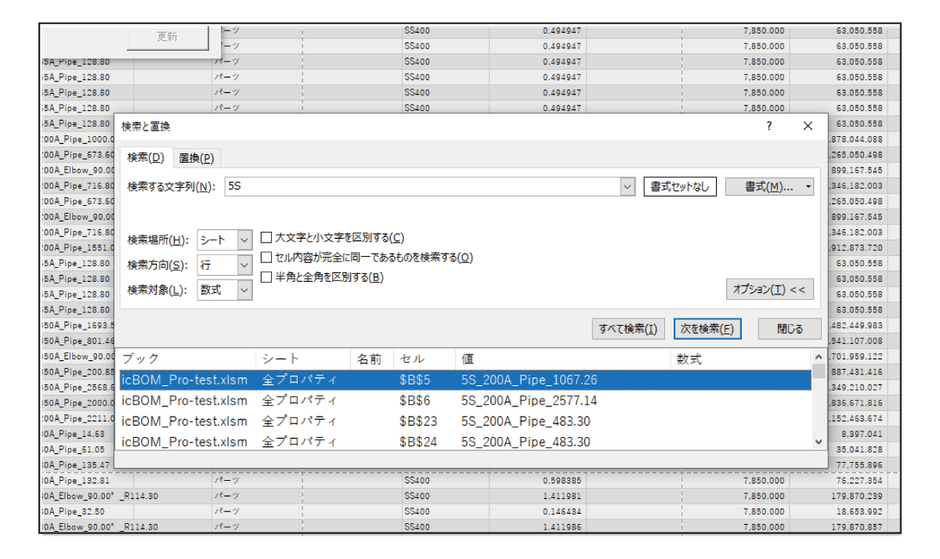Enable 半角と全角を区別する checkbox

(x=267, y=277)
